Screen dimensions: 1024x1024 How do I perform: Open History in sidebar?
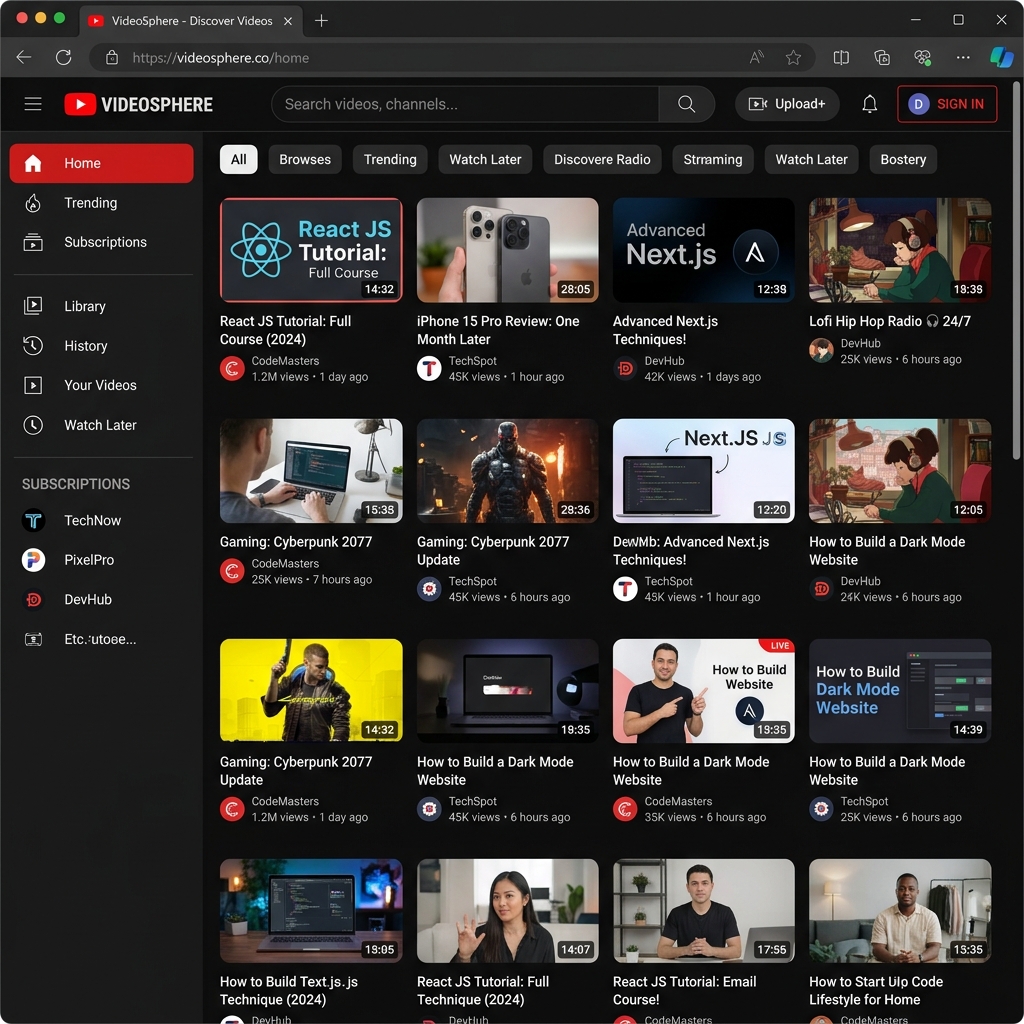point(101,346)
